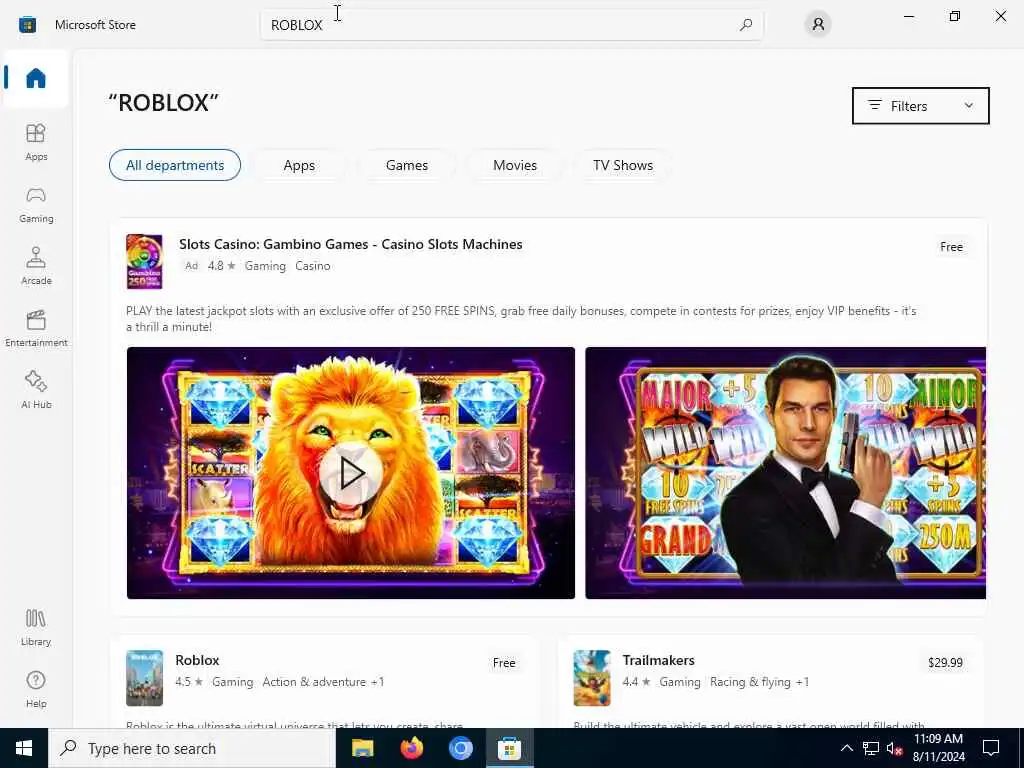Open the notifications action center

(991, 748)
